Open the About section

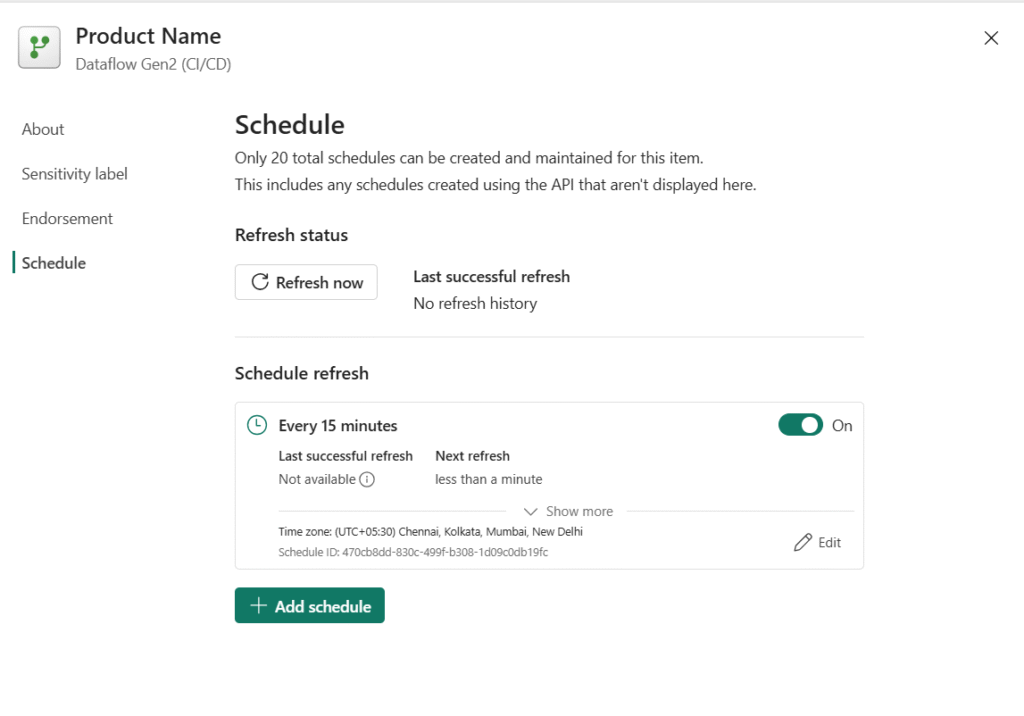[43, 129]
